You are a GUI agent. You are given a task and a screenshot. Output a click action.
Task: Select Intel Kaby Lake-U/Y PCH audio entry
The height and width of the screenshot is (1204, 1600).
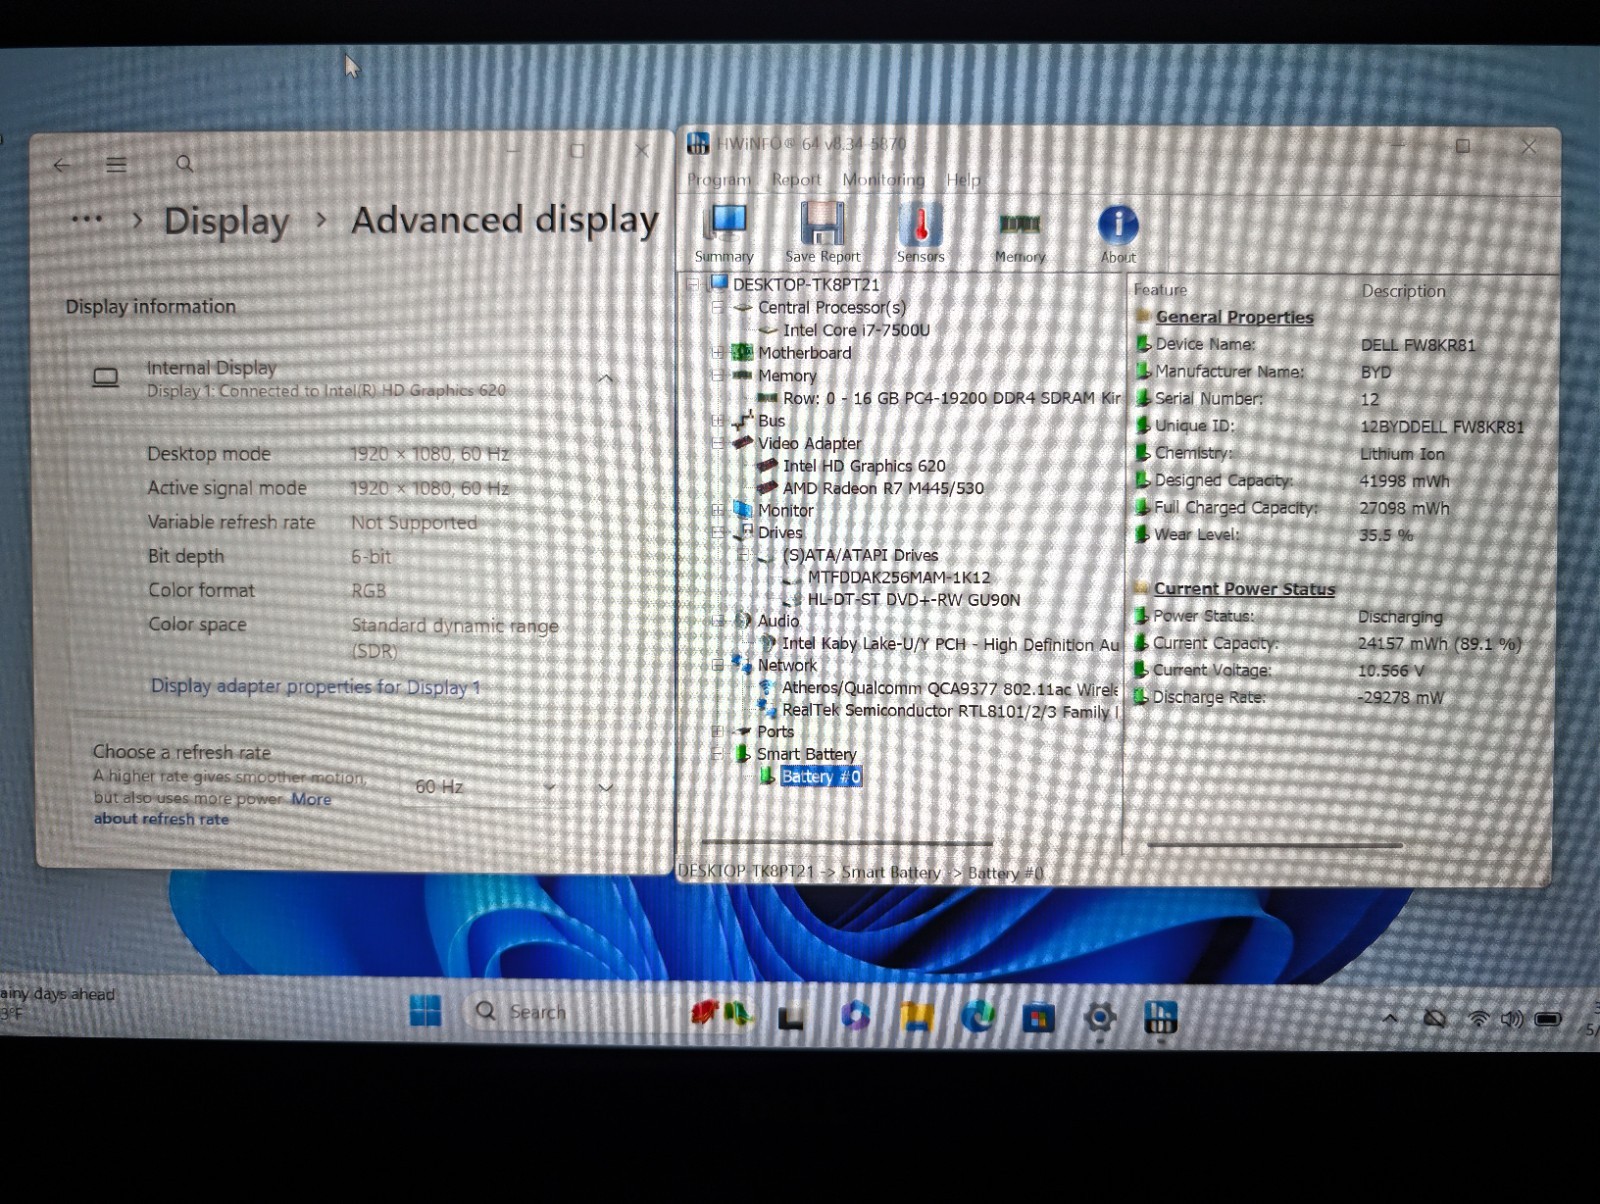(x=950, y=645)
